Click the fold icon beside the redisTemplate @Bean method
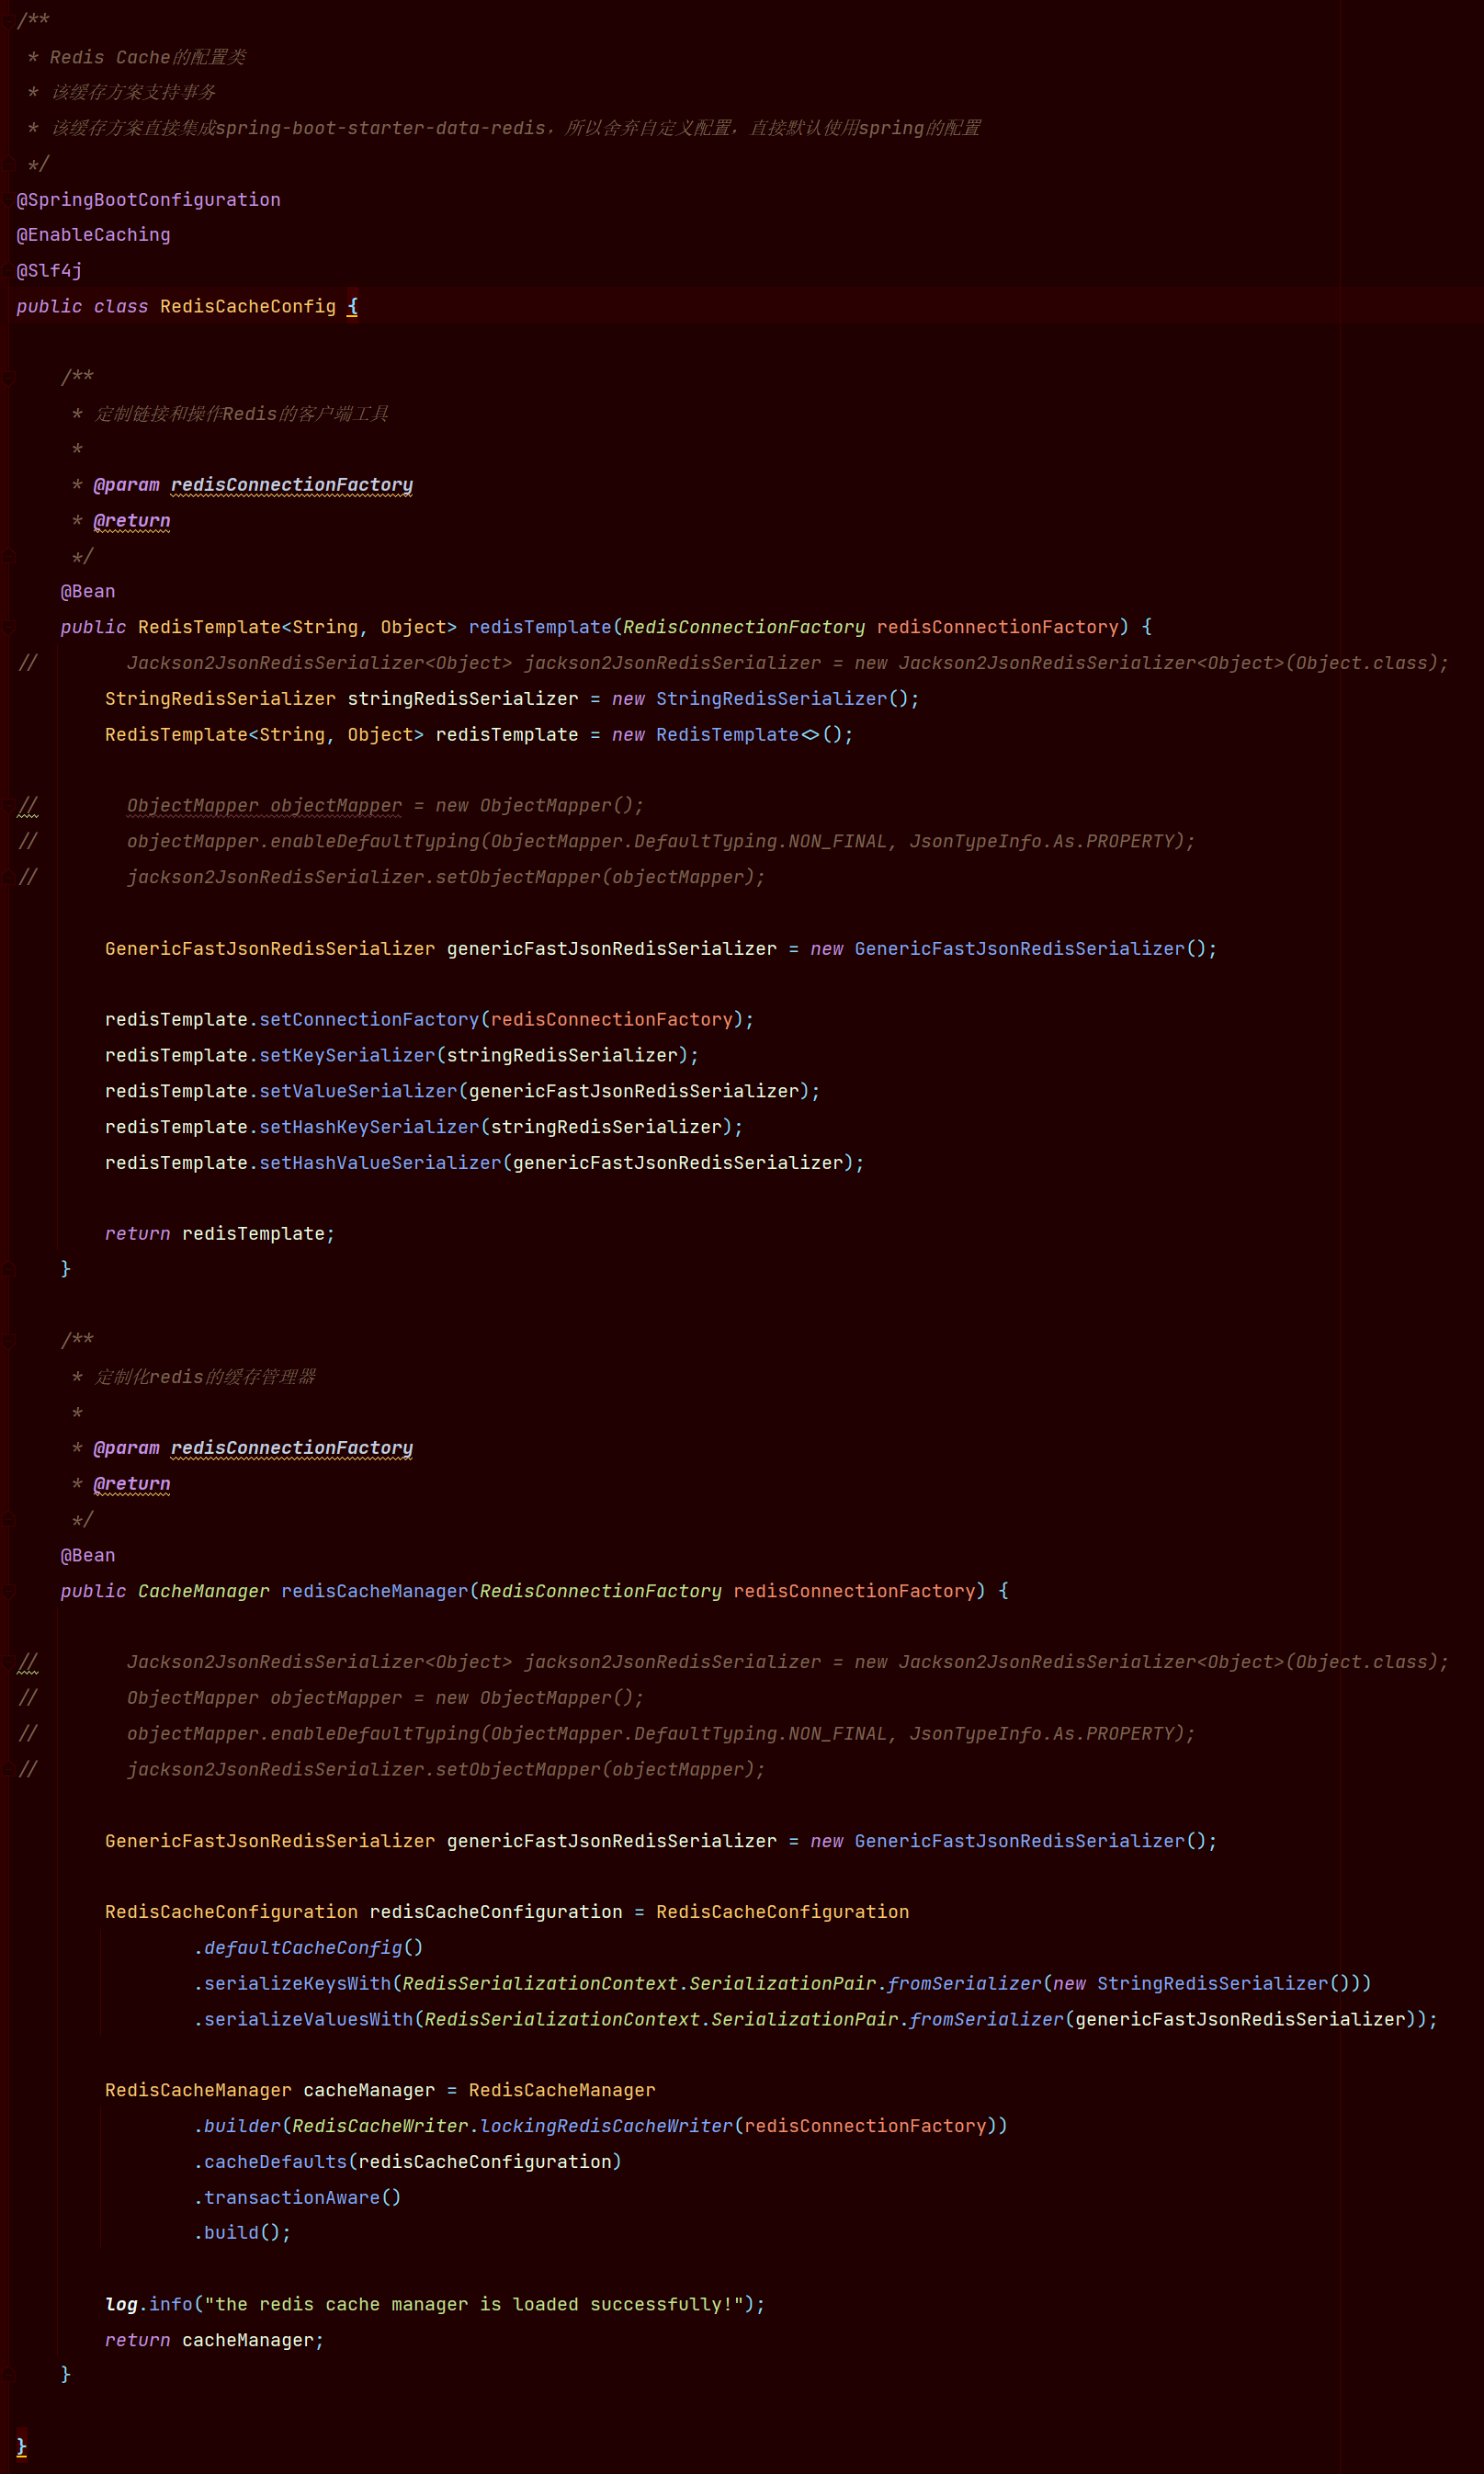Image resolution: width=1484 pixels, height=2474 pixels. (x=10, y=627)
